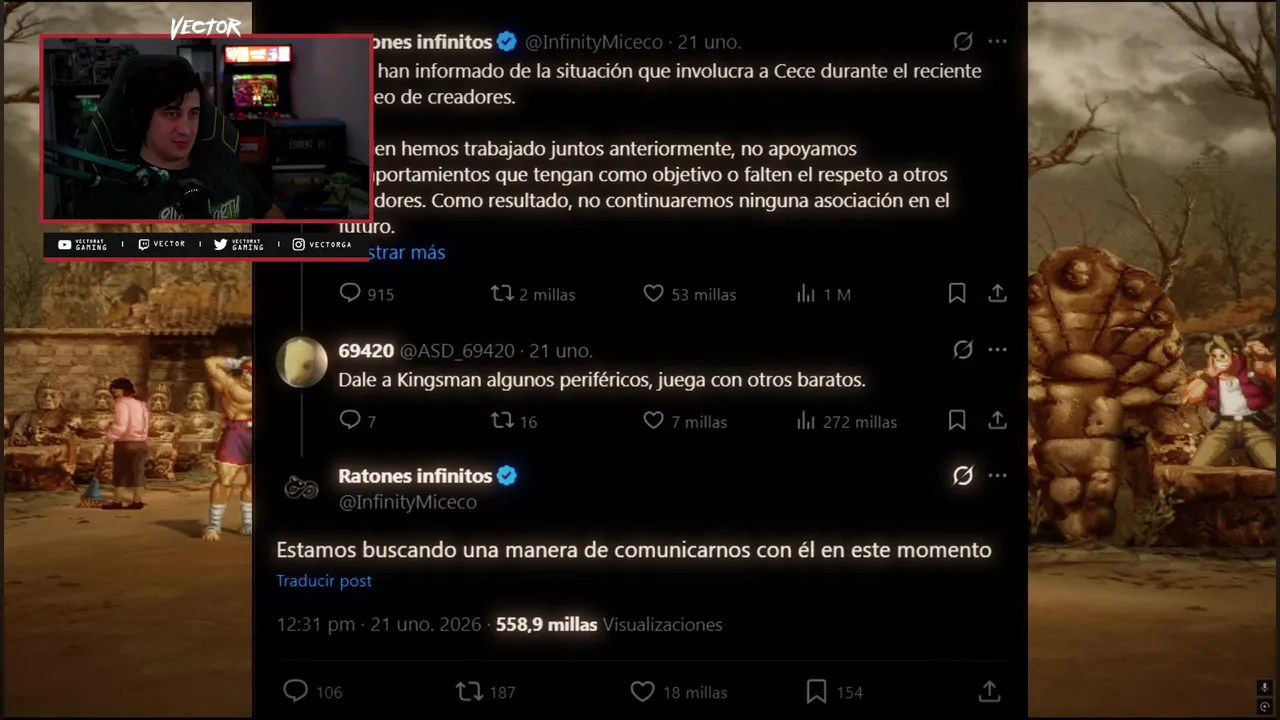Bookmark the 69420 reply
The height and width of the screenshot is (720, 1280).
957,421
